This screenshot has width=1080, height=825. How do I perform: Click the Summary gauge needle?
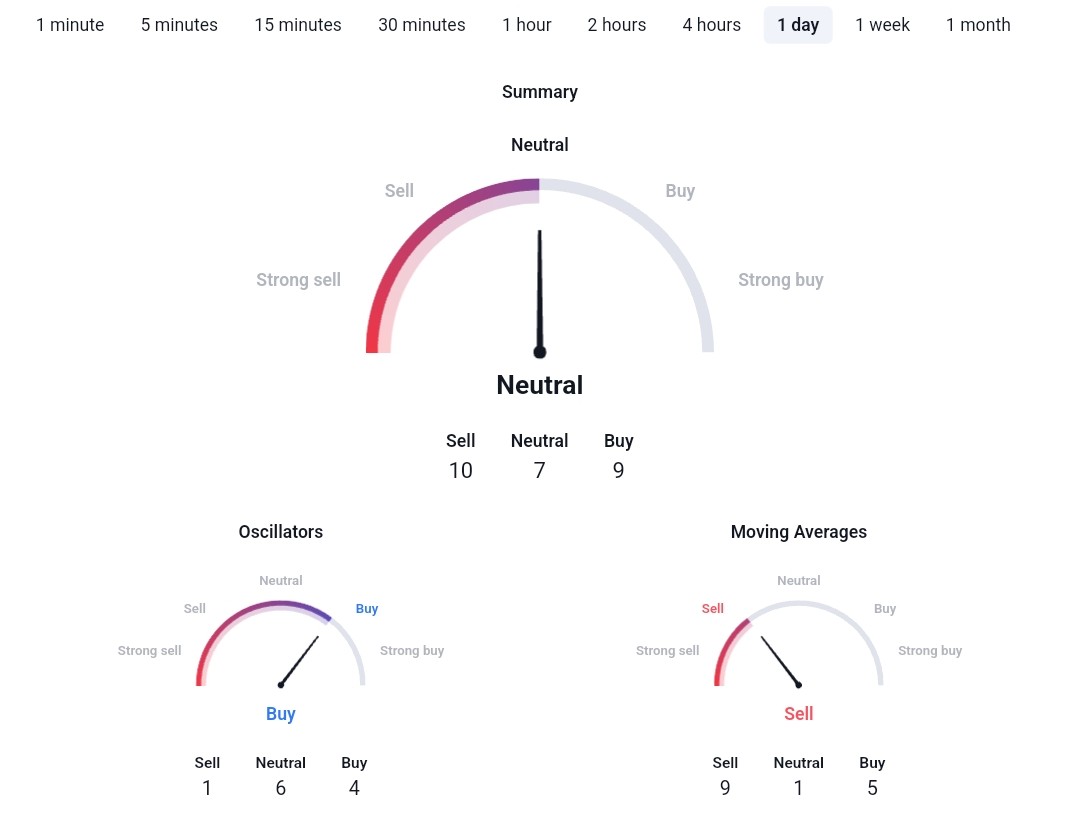(x=540, y=290)
